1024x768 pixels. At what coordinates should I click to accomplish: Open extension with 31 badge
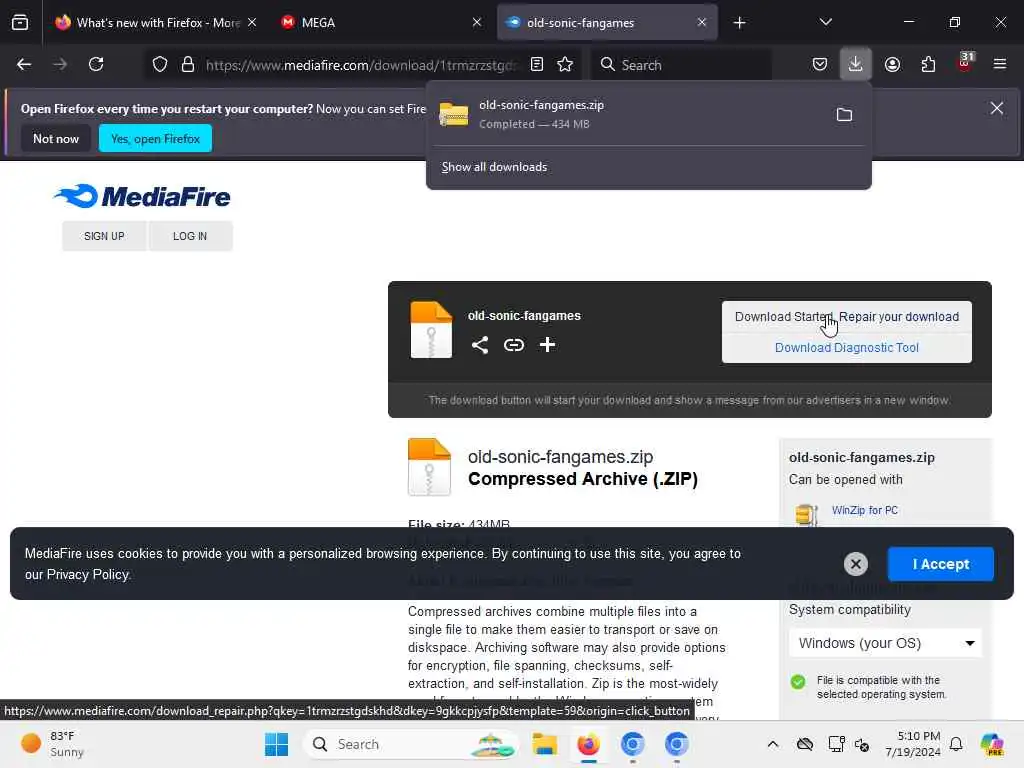(x=965, y=63)
